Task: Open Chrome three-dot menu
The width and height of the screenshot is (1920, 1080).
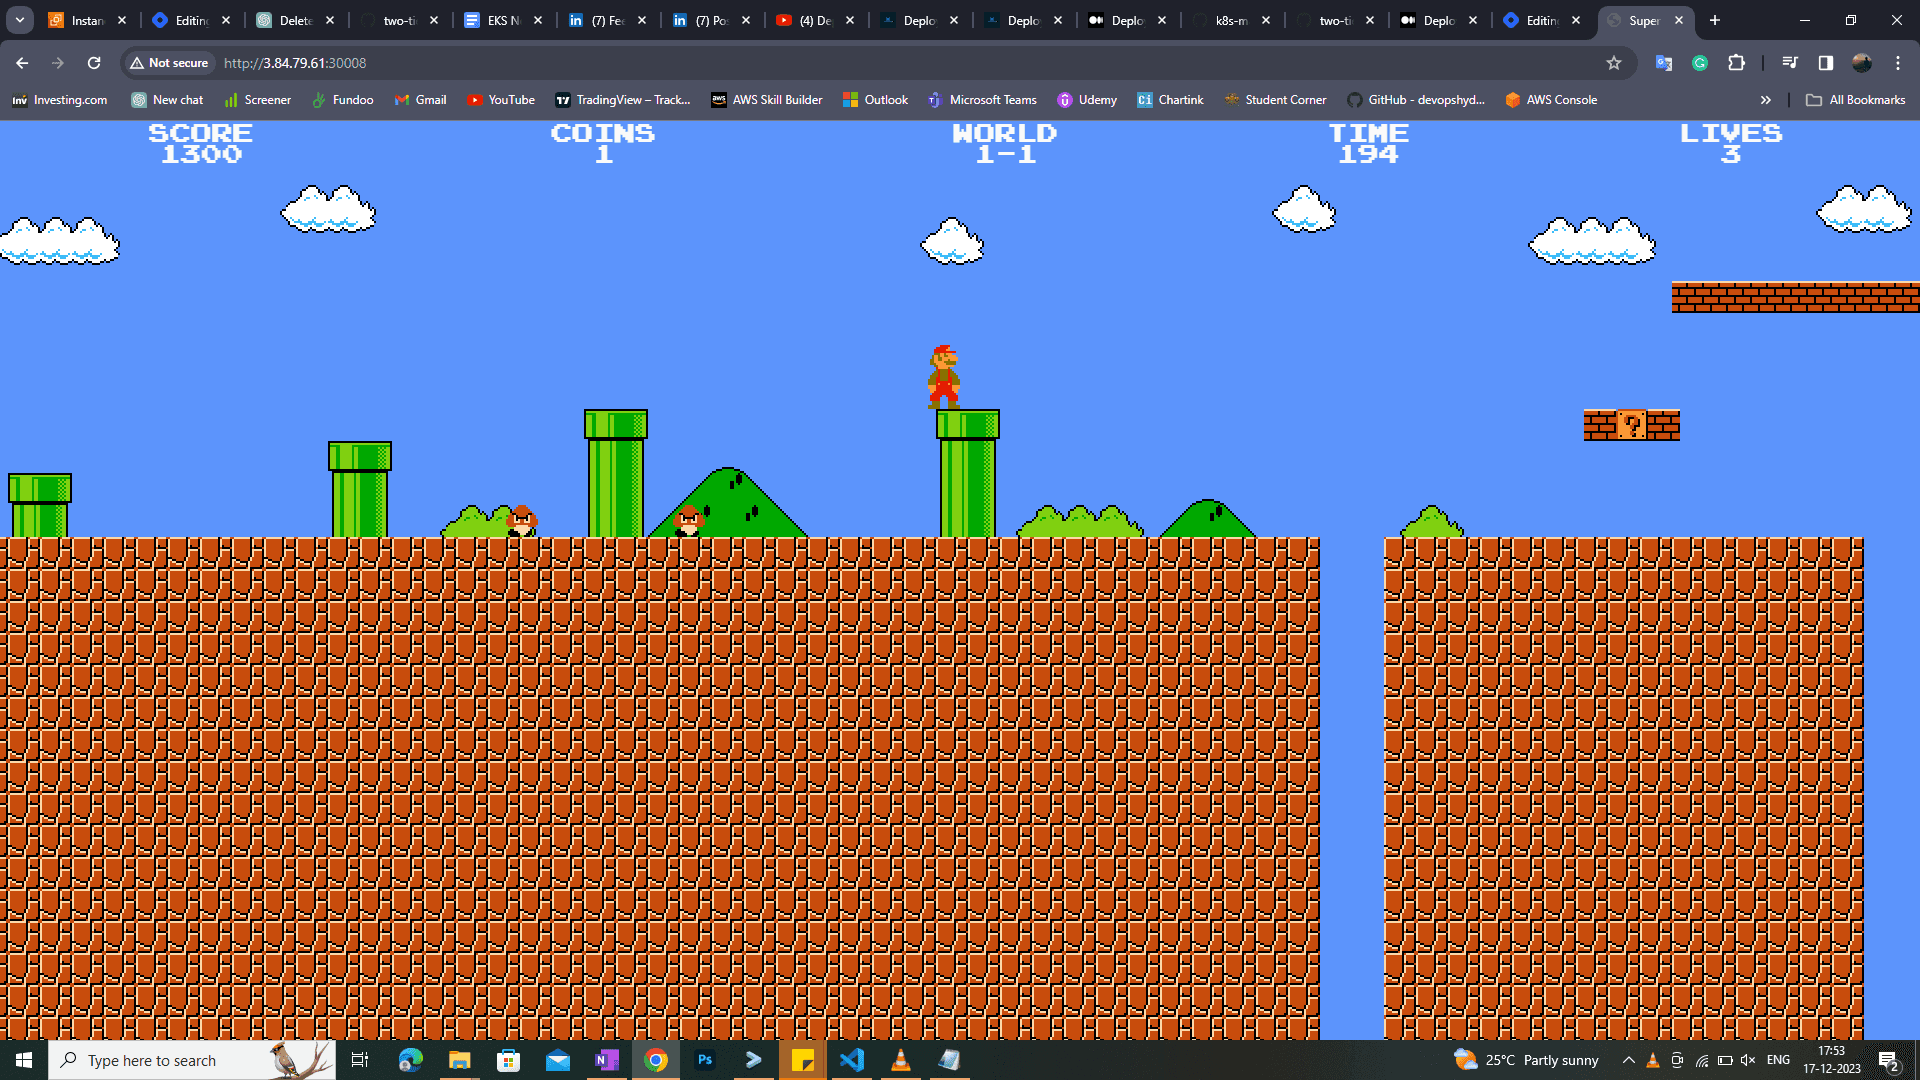Action: [x=1898, y=63]
